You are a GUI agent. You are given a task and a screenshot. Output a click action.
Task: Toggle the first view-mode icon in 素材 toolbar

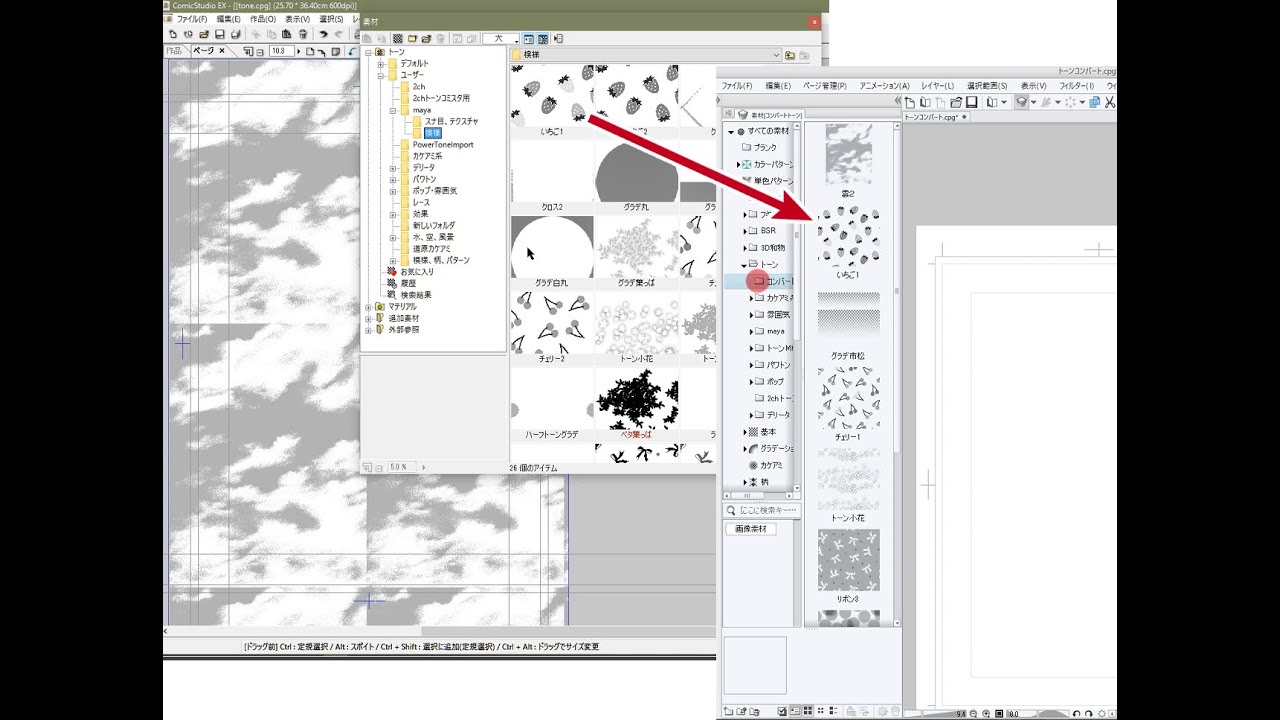coord(529,39)
